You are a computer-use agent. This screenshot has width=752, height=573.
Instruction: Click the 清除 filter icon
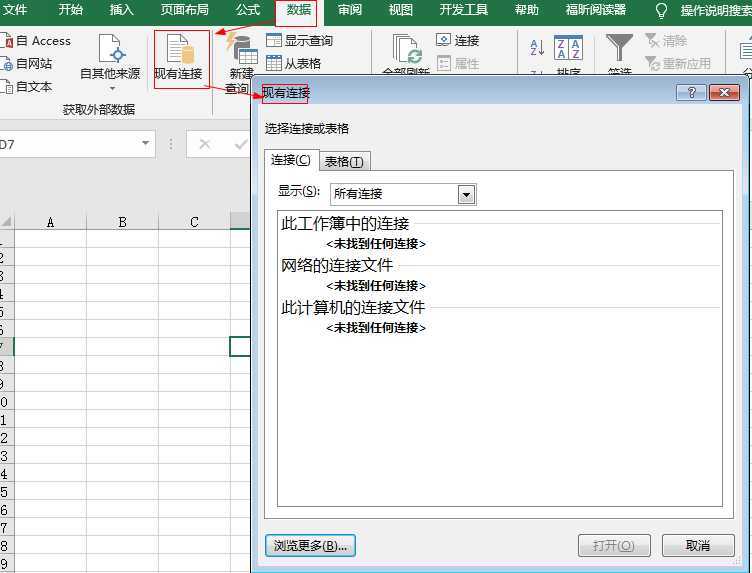(652, 40)
